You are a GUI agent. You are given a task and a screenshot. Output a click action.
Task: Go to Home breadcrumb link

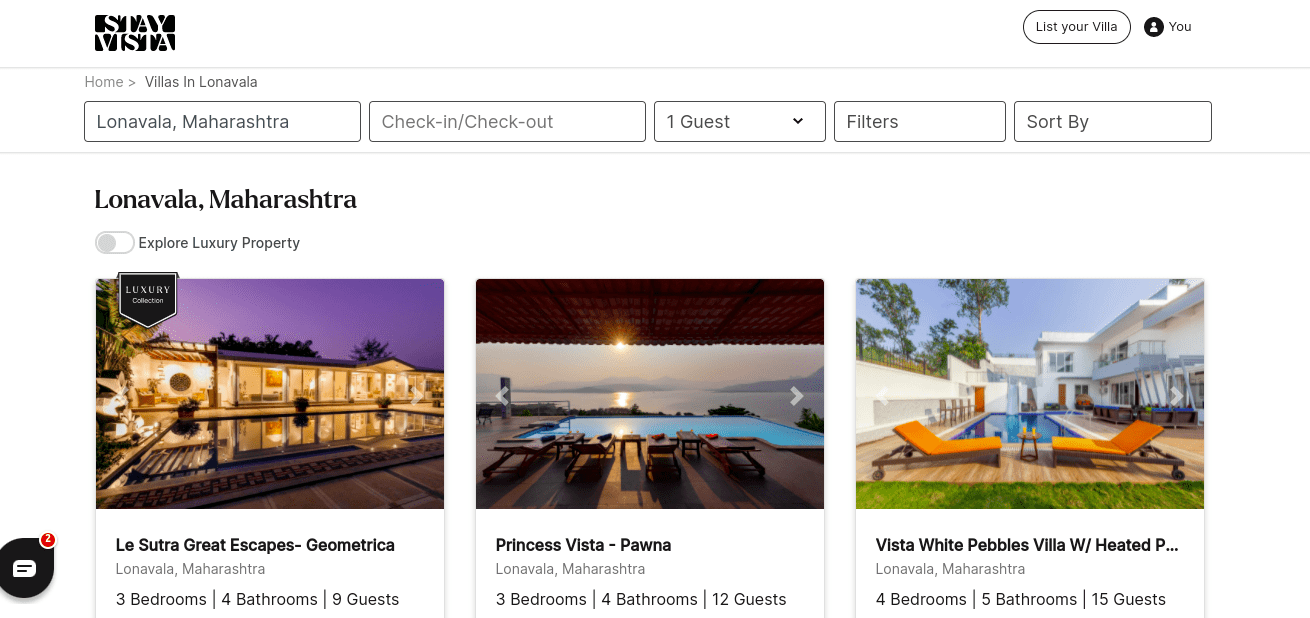(x=104, y=82)
